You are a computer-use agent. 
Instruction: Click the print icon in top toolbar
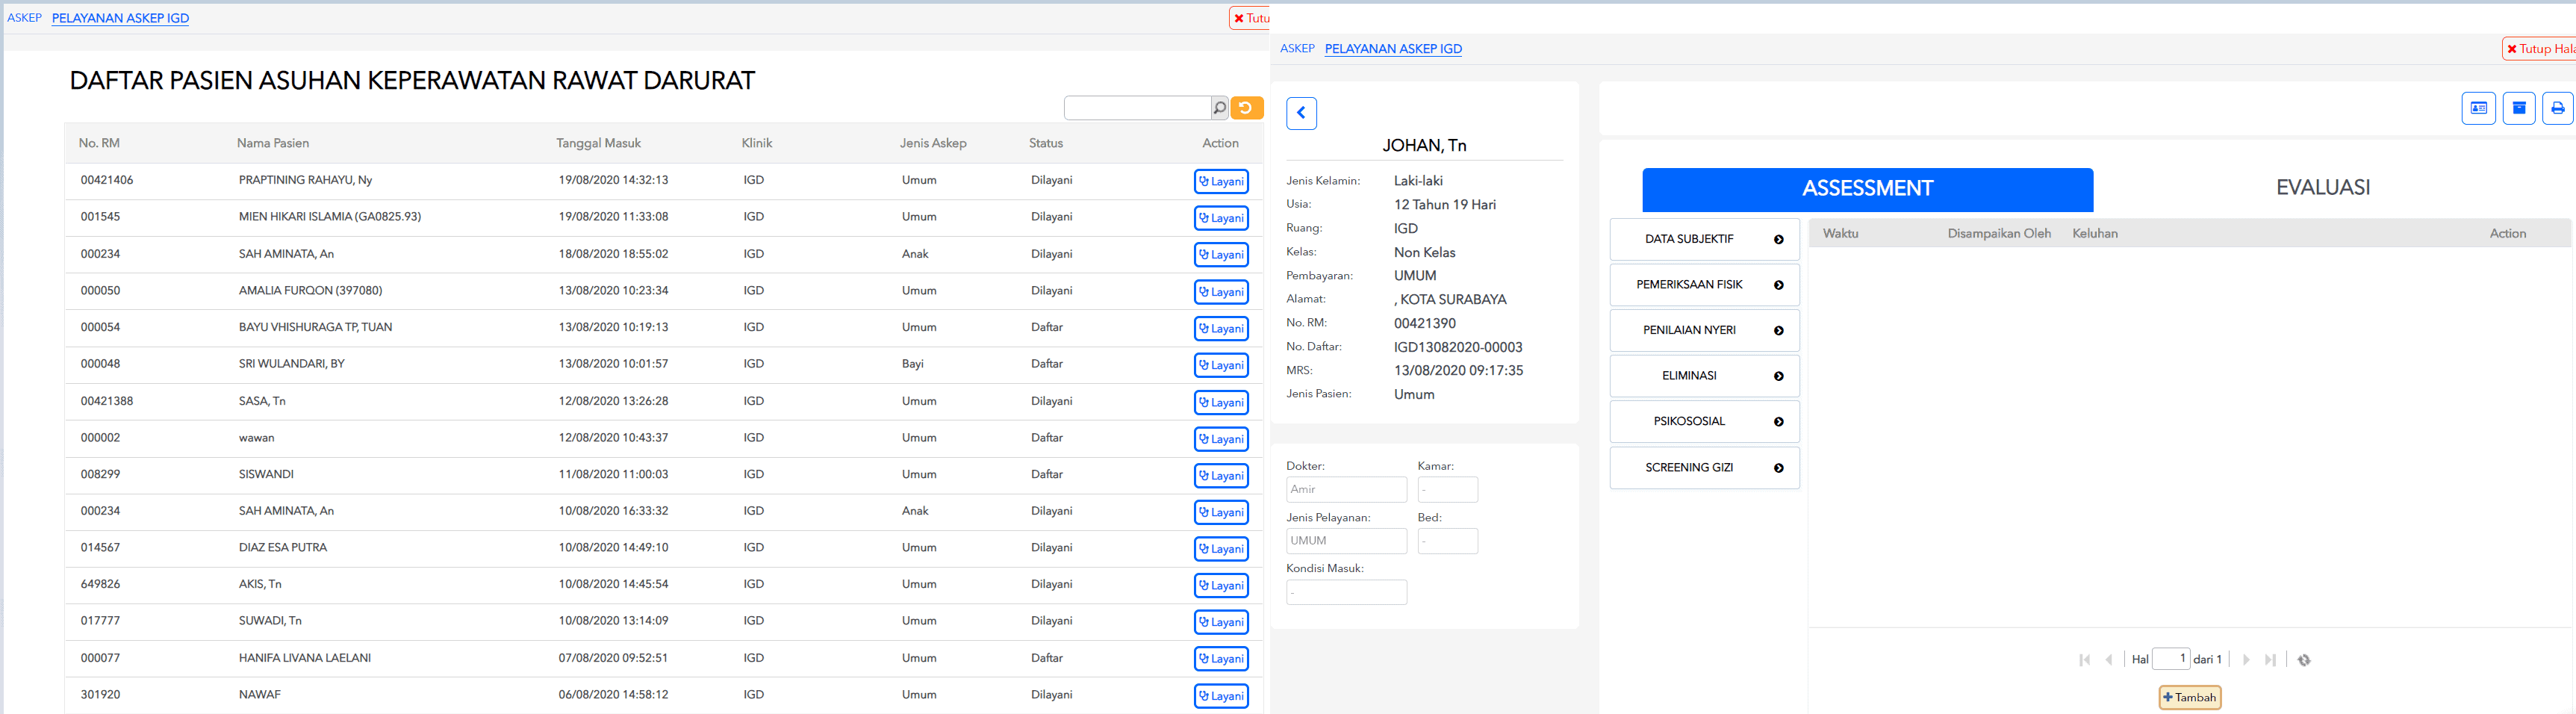(x=2558, y=108)
